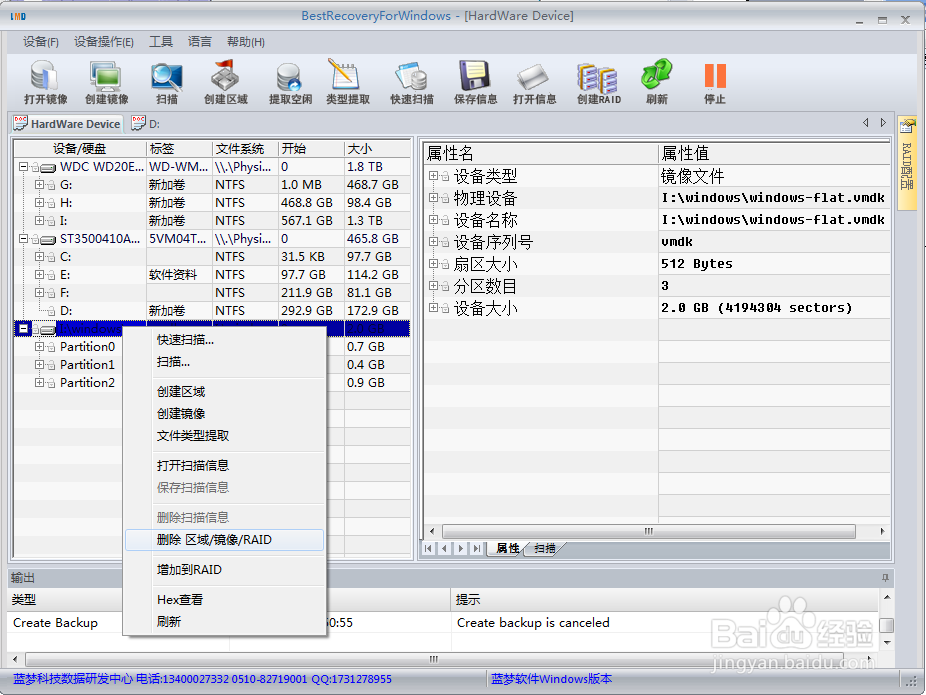
Task: Click the tab scroll right arrow
Action: pos(883,123)
